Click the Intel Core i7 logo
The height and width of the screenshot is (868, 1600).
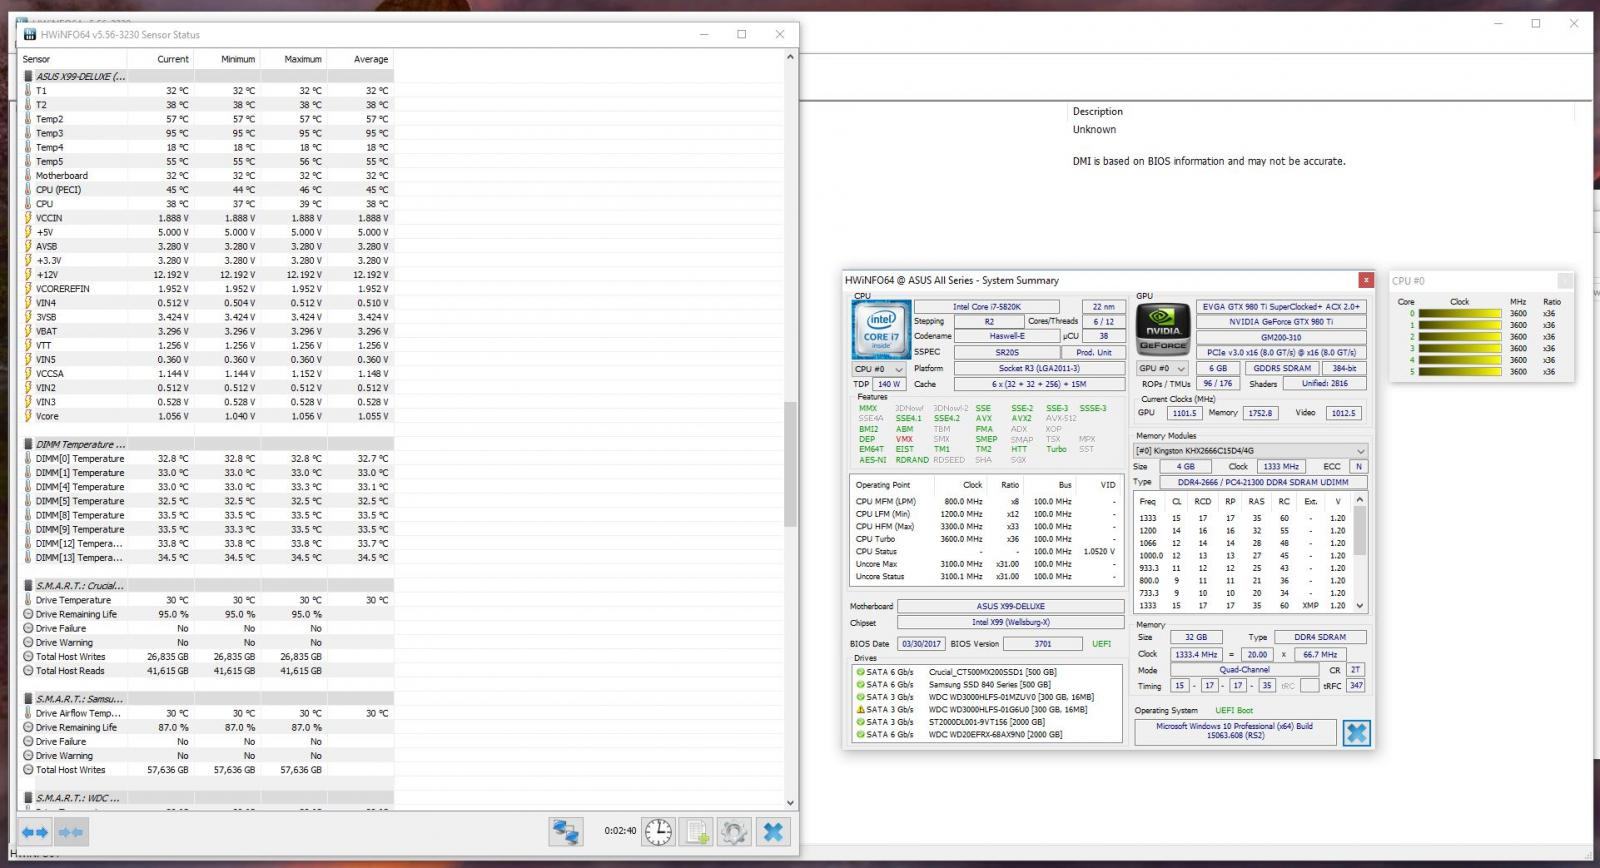coord(881,328)
